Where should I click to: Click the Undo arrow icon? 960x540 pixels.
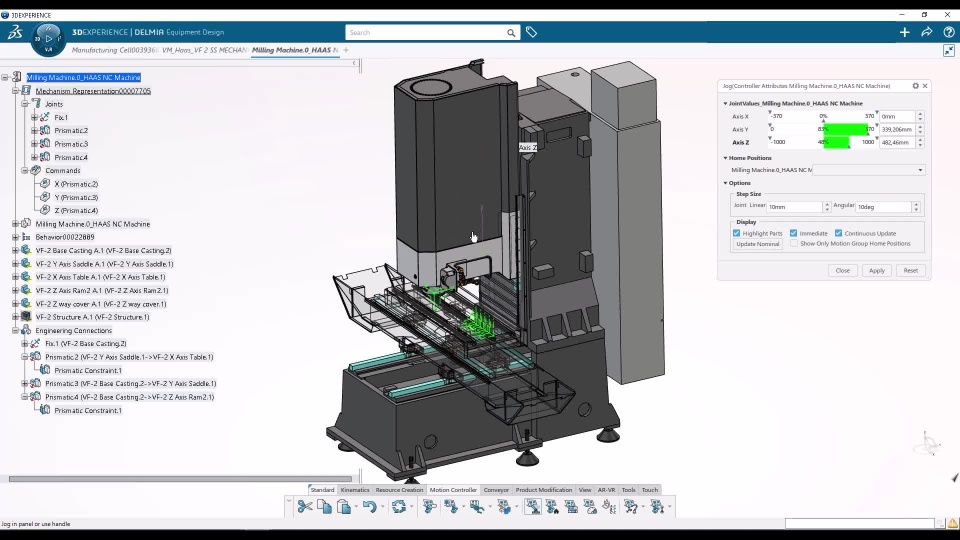(369, 506)
